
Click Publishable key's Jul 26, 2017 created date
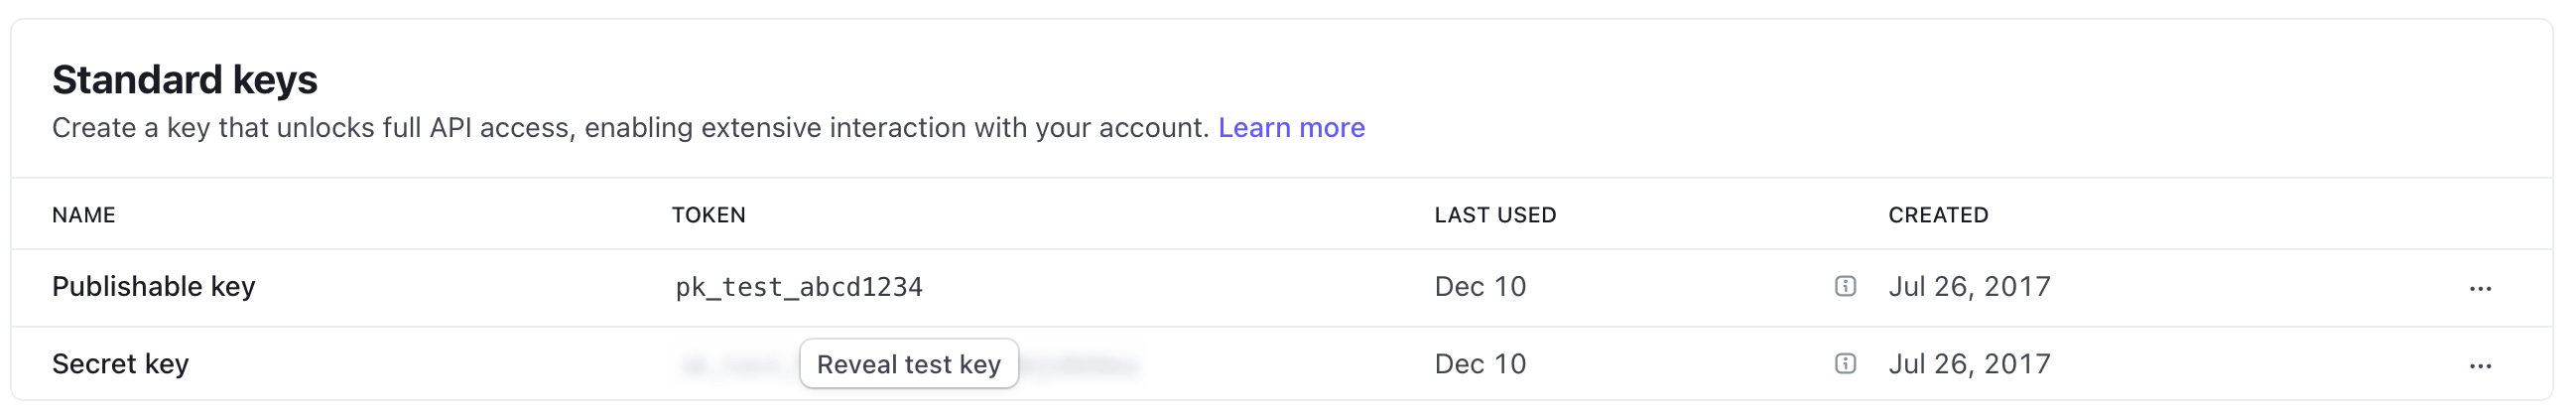click(1968, 287)
